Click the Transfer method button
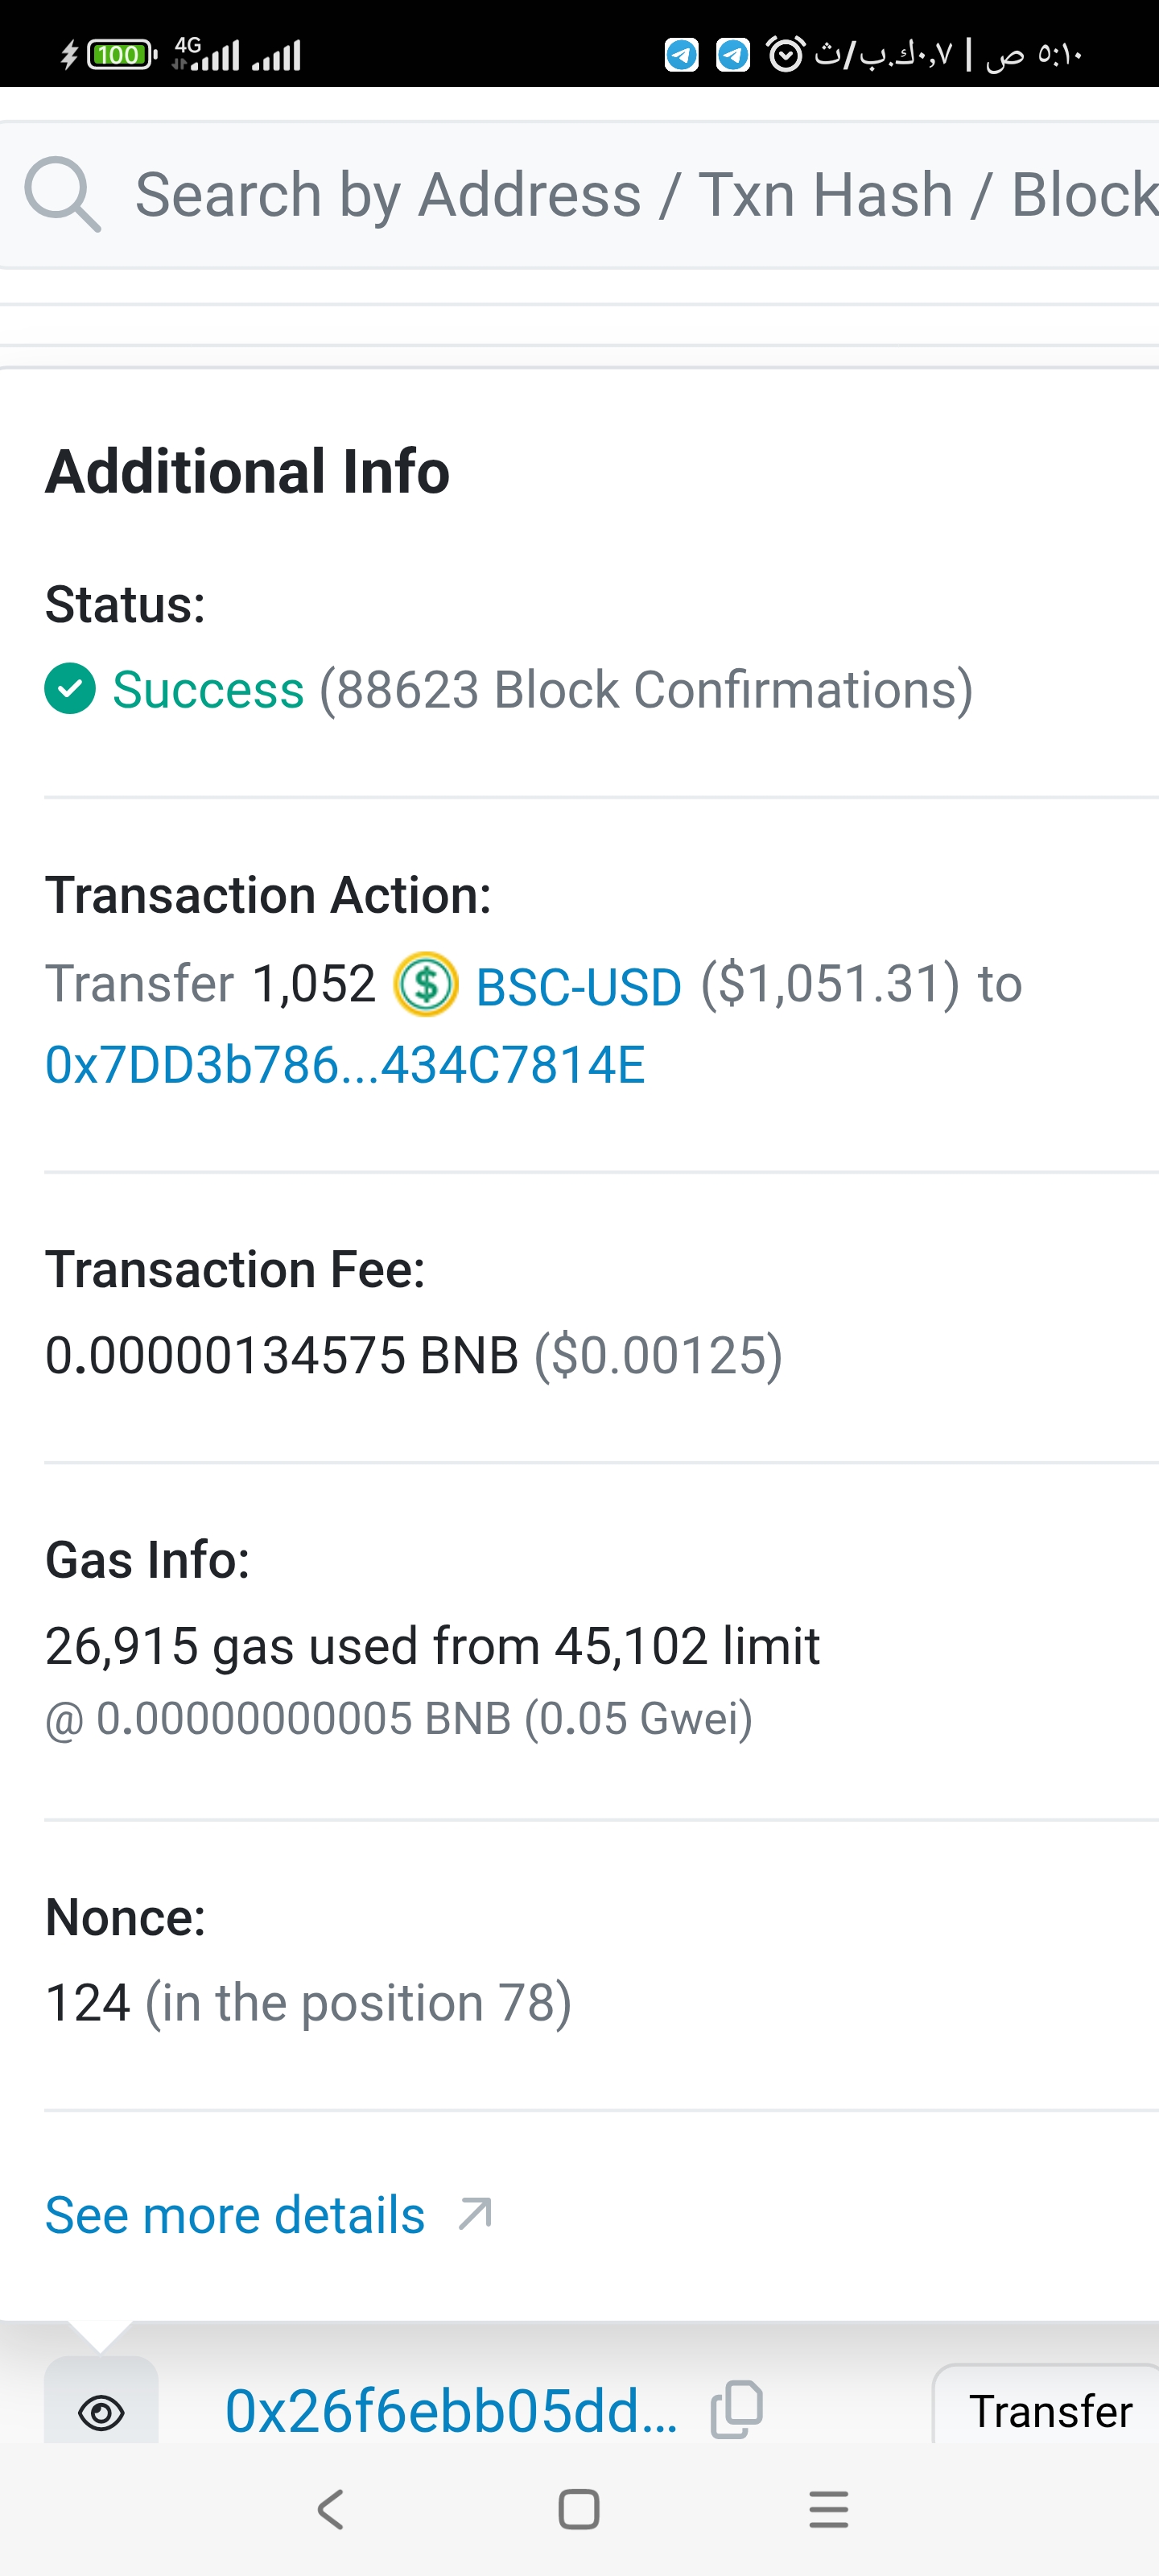 (1048, 2411)
